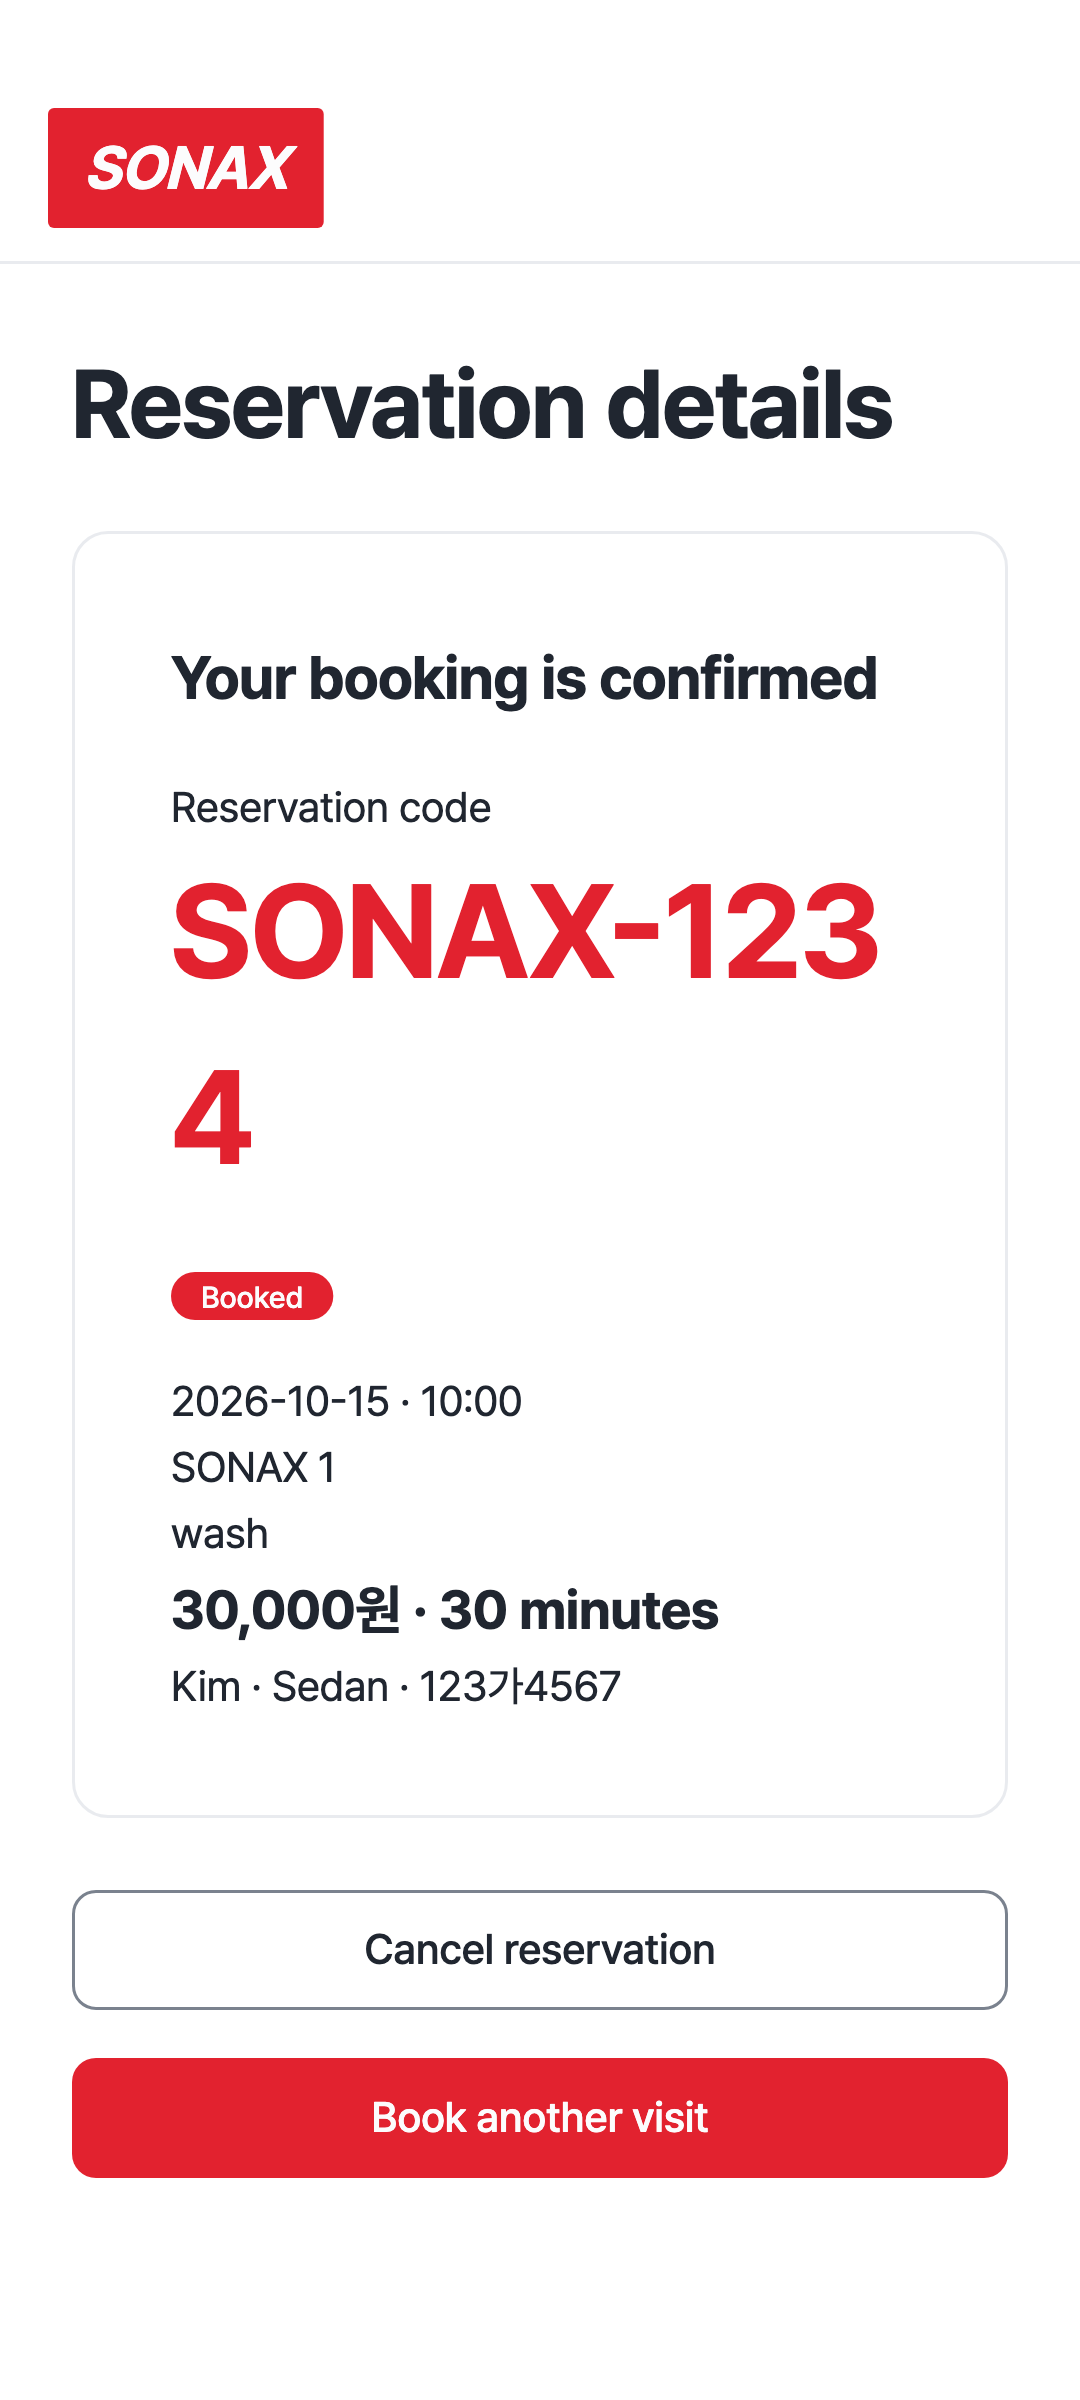Click the word confirmed in card title

(738, 679)
